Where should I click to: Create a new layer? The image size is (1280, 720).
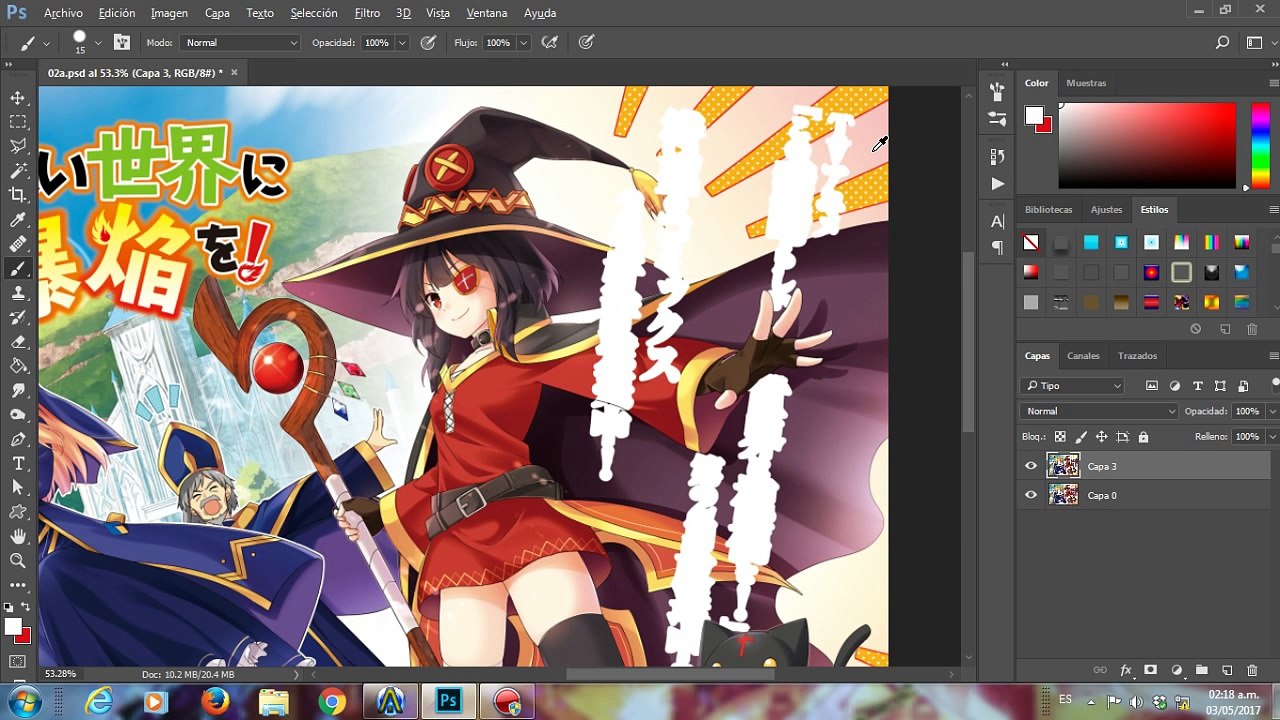(x=1227, y=670)
